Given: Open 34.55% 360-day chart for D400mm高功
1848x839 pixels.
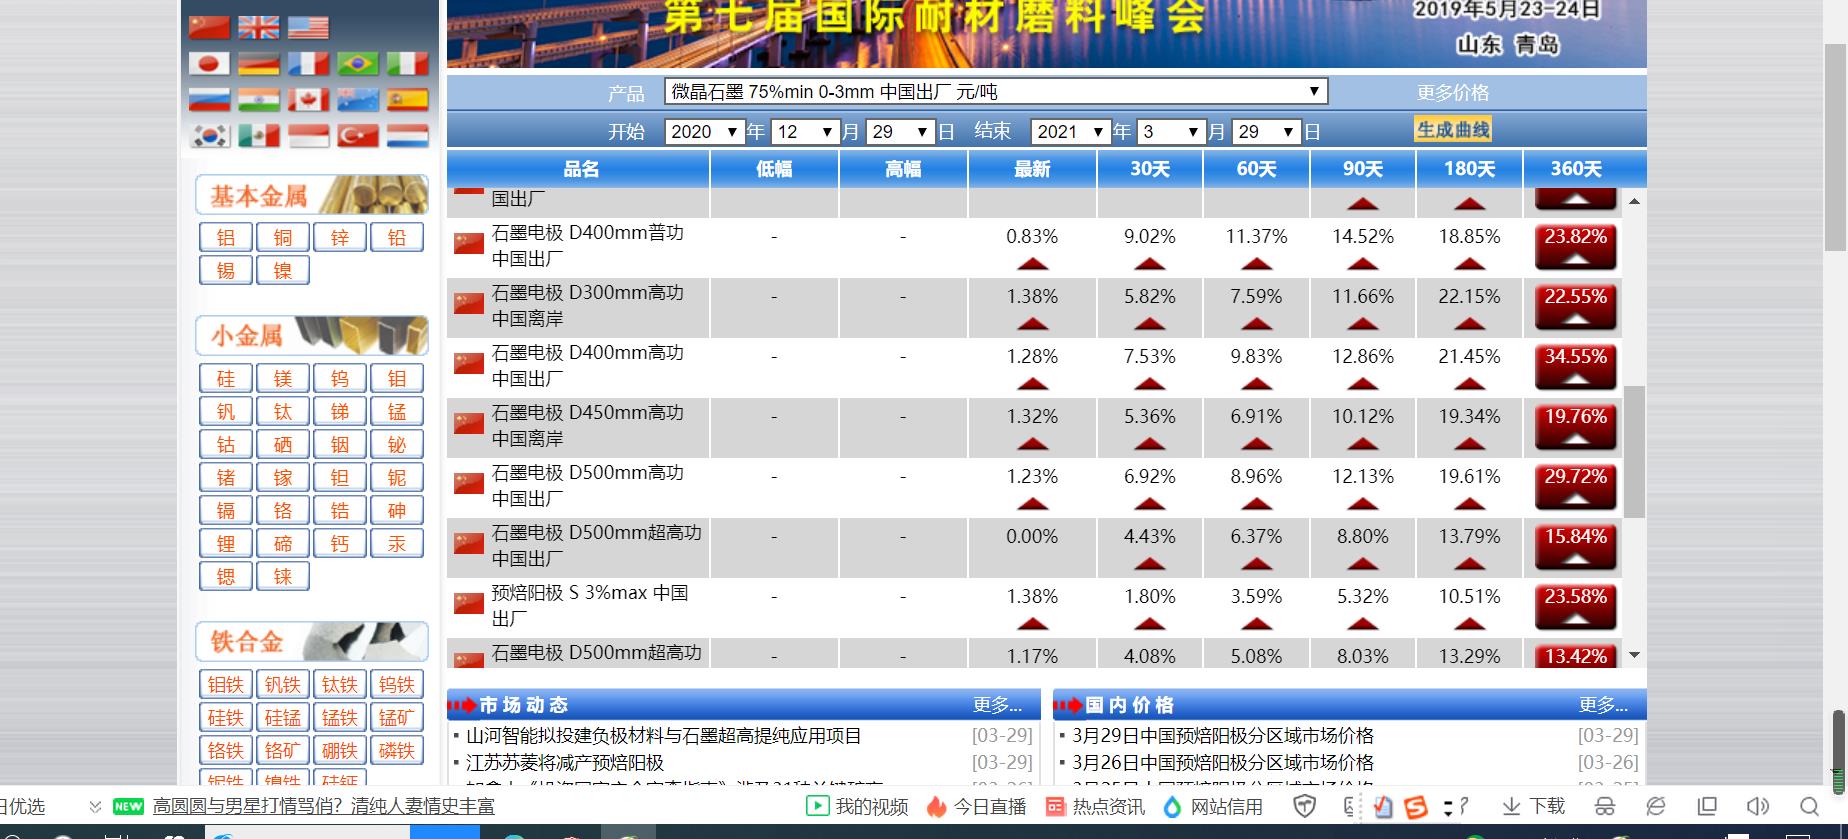Looking at the screenshot, I should 1576,367.
